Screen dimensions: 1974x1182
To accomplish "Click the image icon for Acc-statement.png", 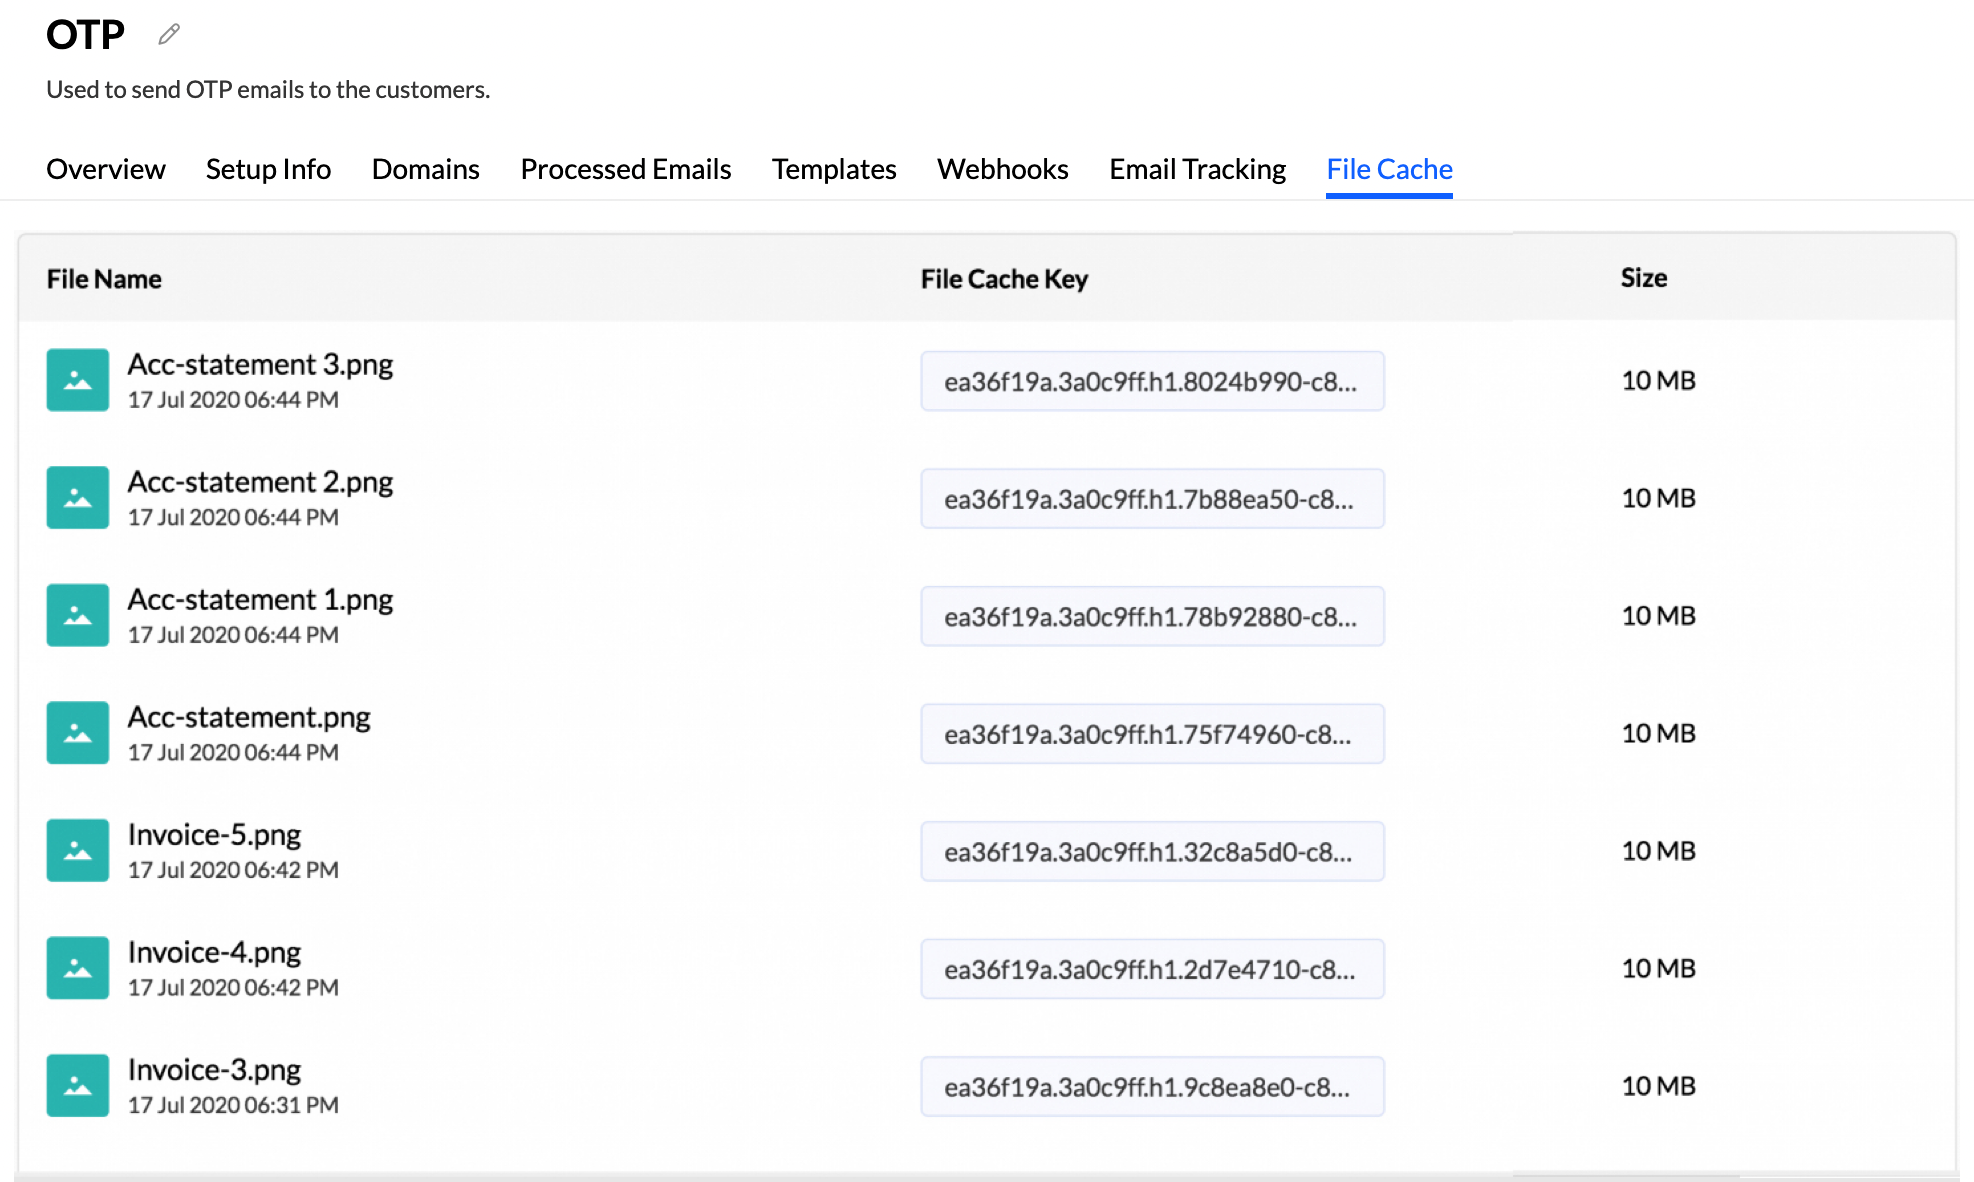I will (x=78, y=732).
